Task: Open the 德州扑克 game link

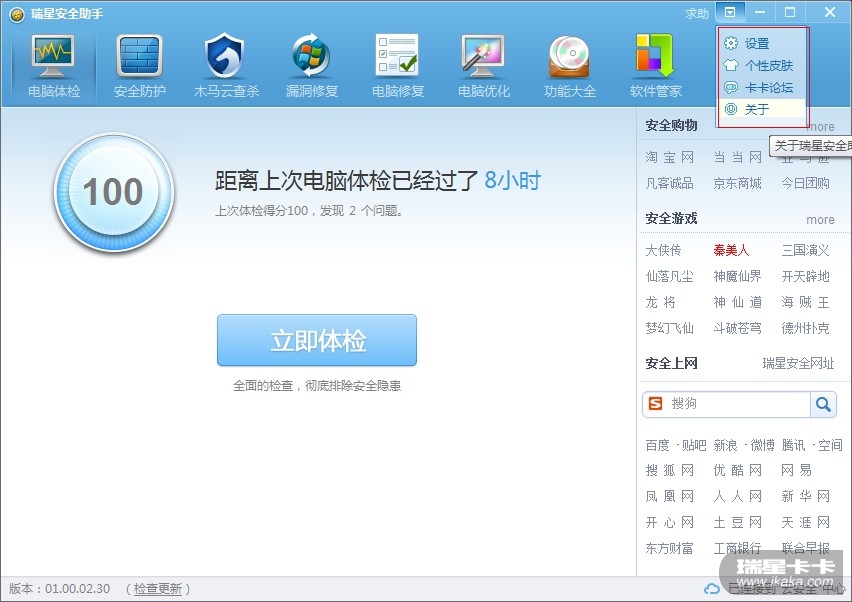Action: (x=805, y=328)
